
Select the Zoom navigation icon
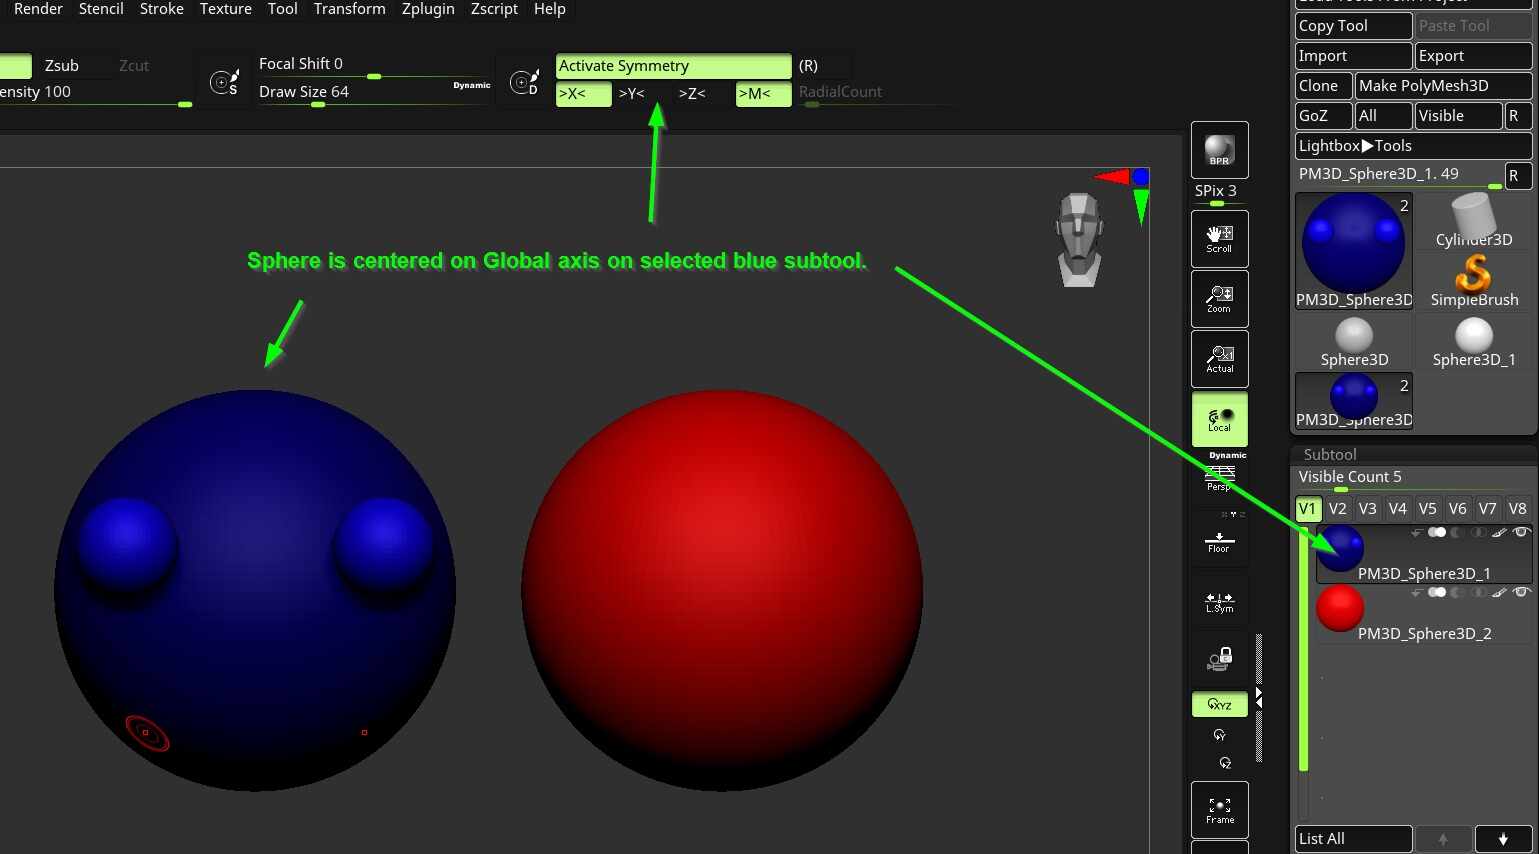tap(1219, 299)
